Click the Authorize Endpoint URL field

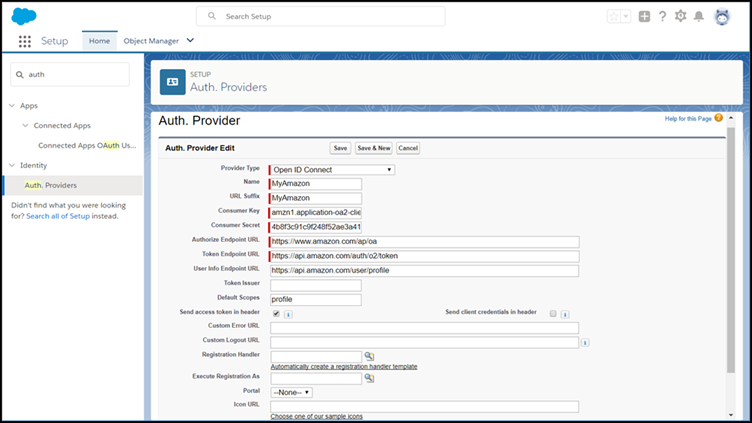tap(424, 242)
